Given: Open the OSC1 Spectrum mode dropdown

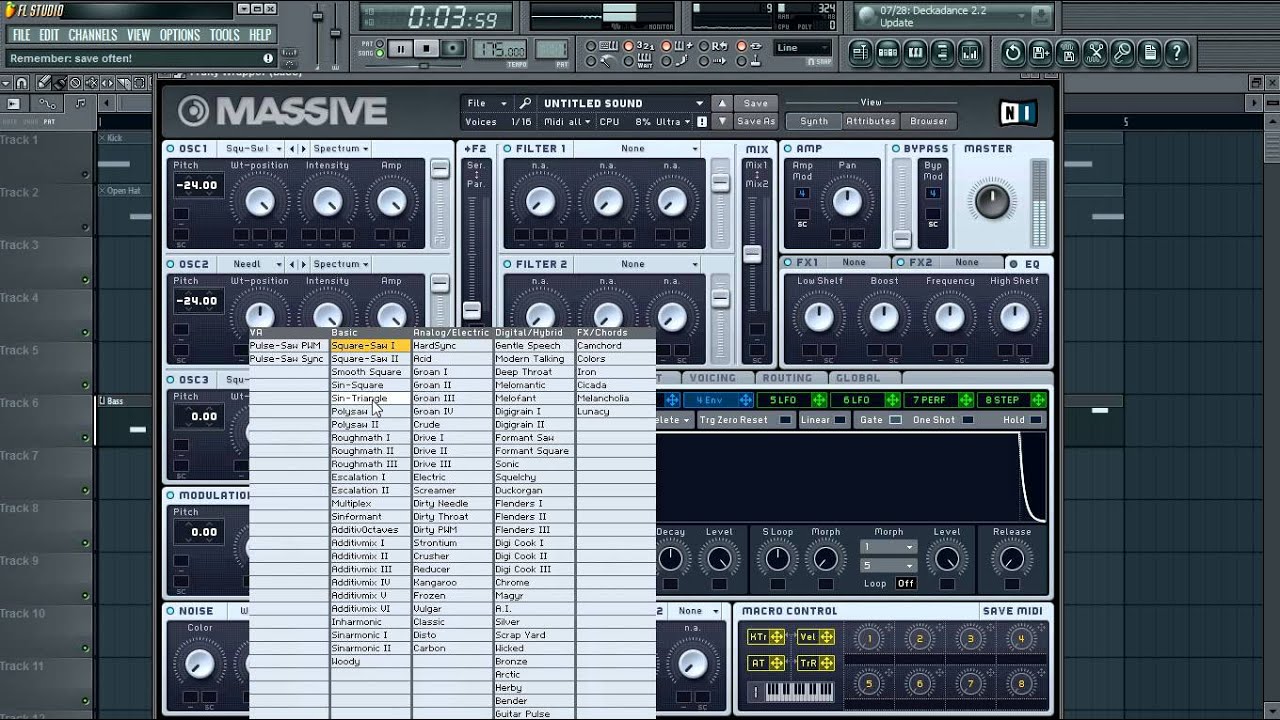Looking at the screenshot, I should (340, 149).
